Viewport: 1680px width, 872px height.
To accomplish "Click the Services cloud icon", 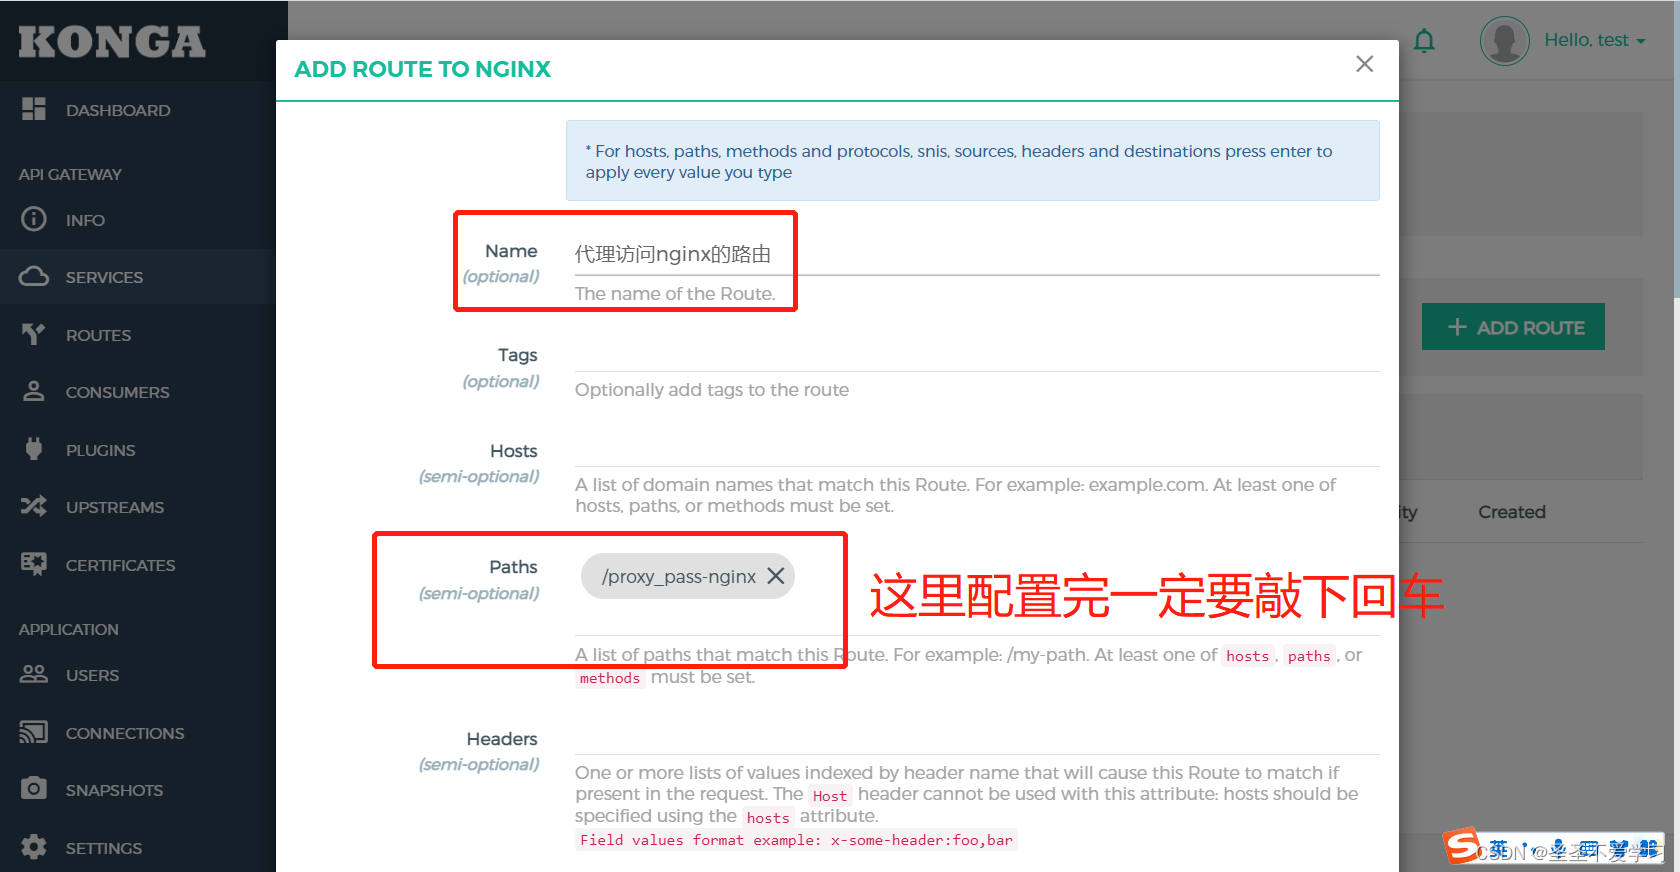I will click(x=34, y=276).
